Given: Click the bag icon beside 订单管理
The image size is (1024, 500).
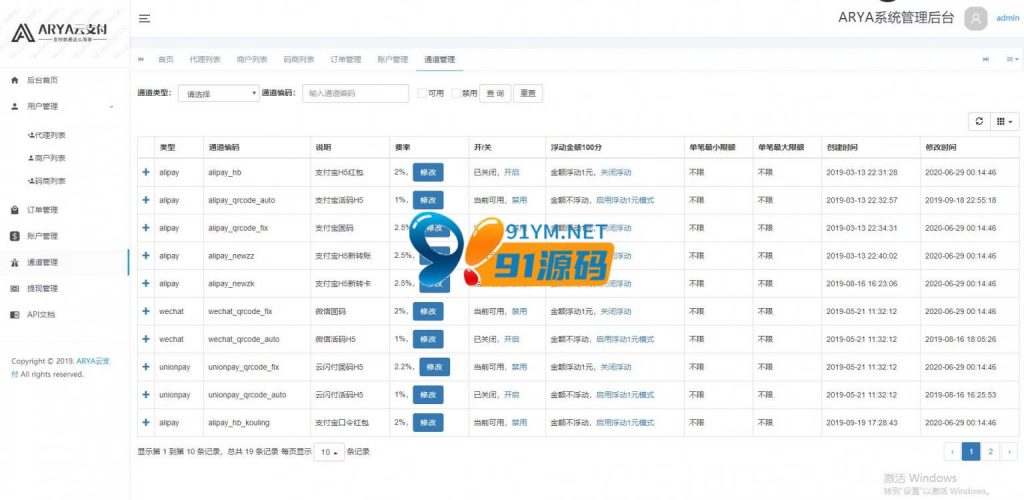Looking at the screenshot, I should click(x=15, y=210).
